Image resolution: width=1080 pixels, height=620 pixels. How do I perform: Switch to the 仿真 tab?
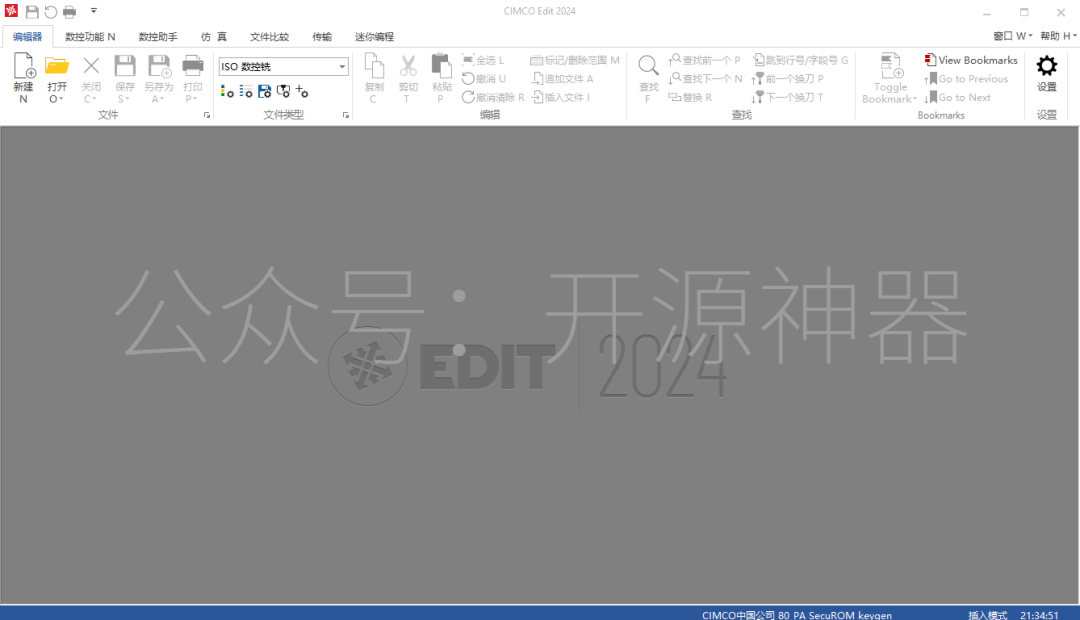point(214,37)
